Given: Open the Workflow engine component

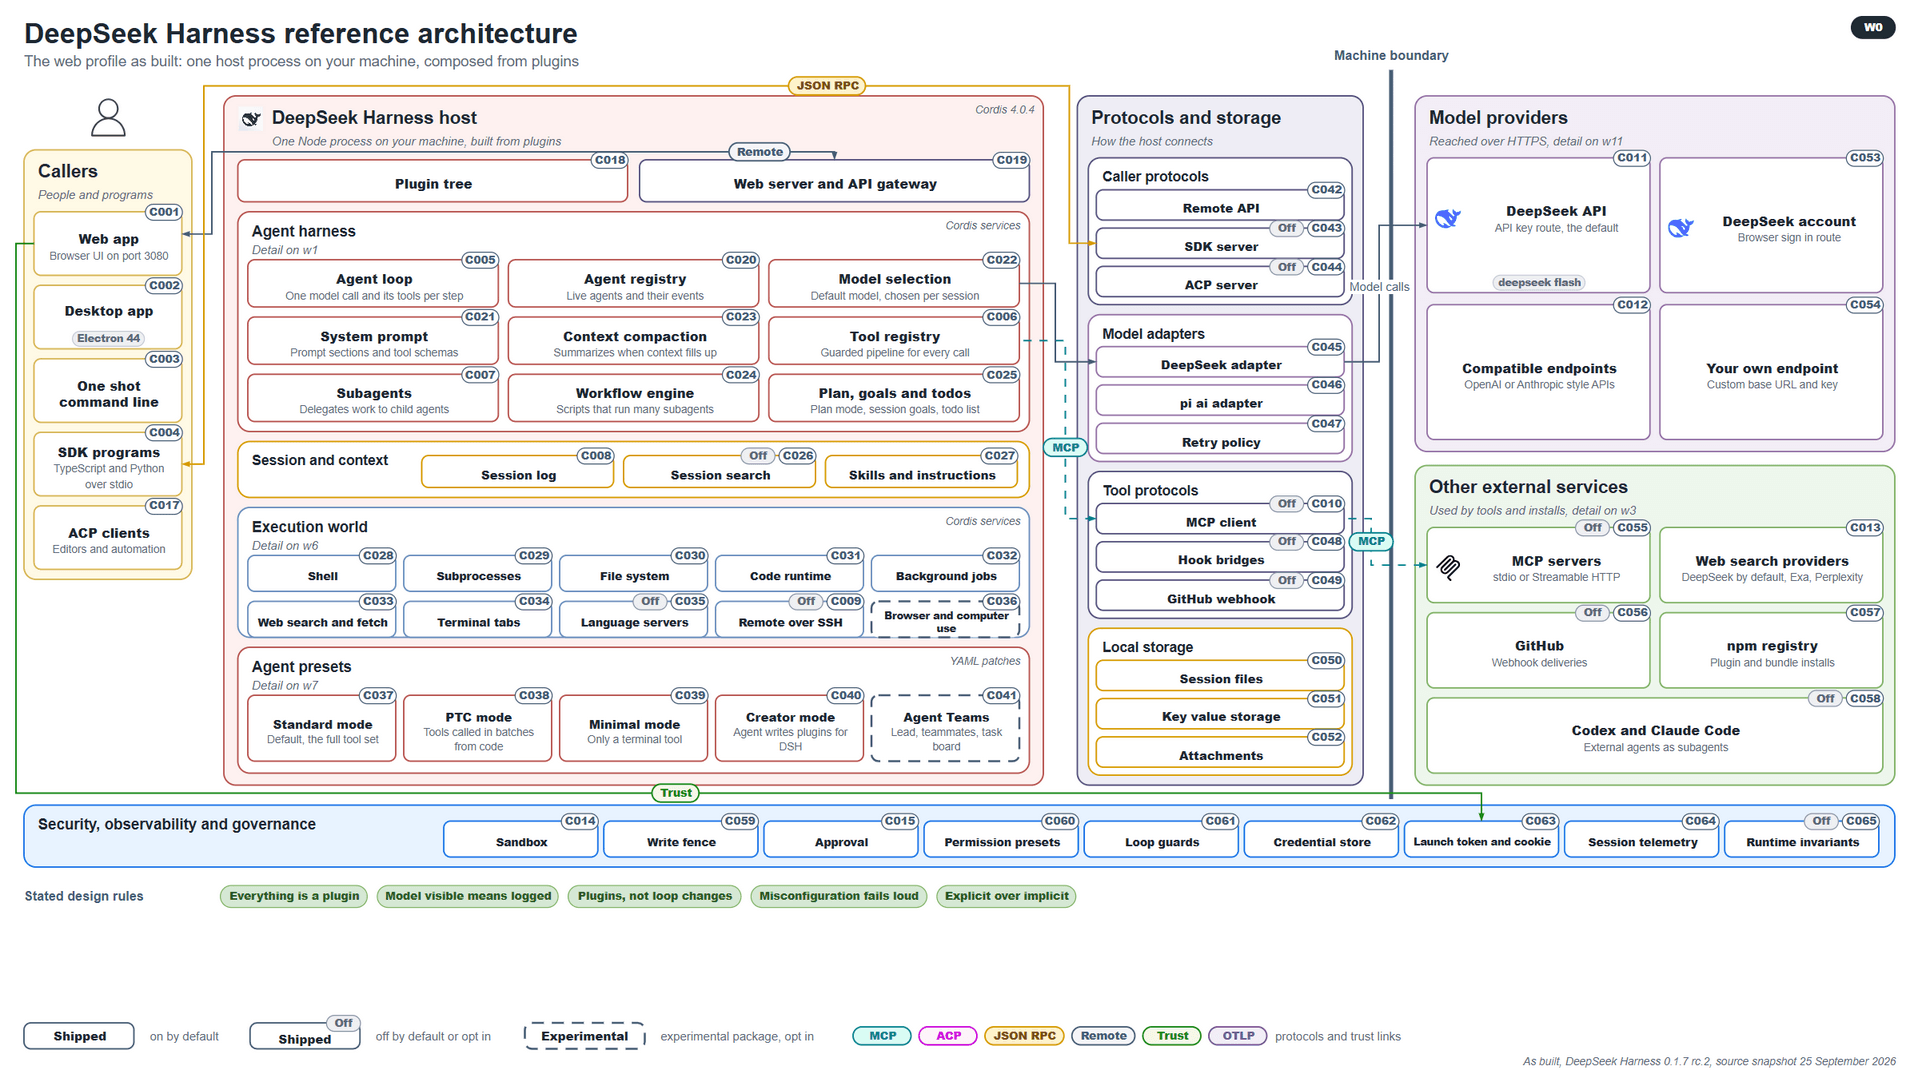Looking at the screenshot, I should pos(634,399).
